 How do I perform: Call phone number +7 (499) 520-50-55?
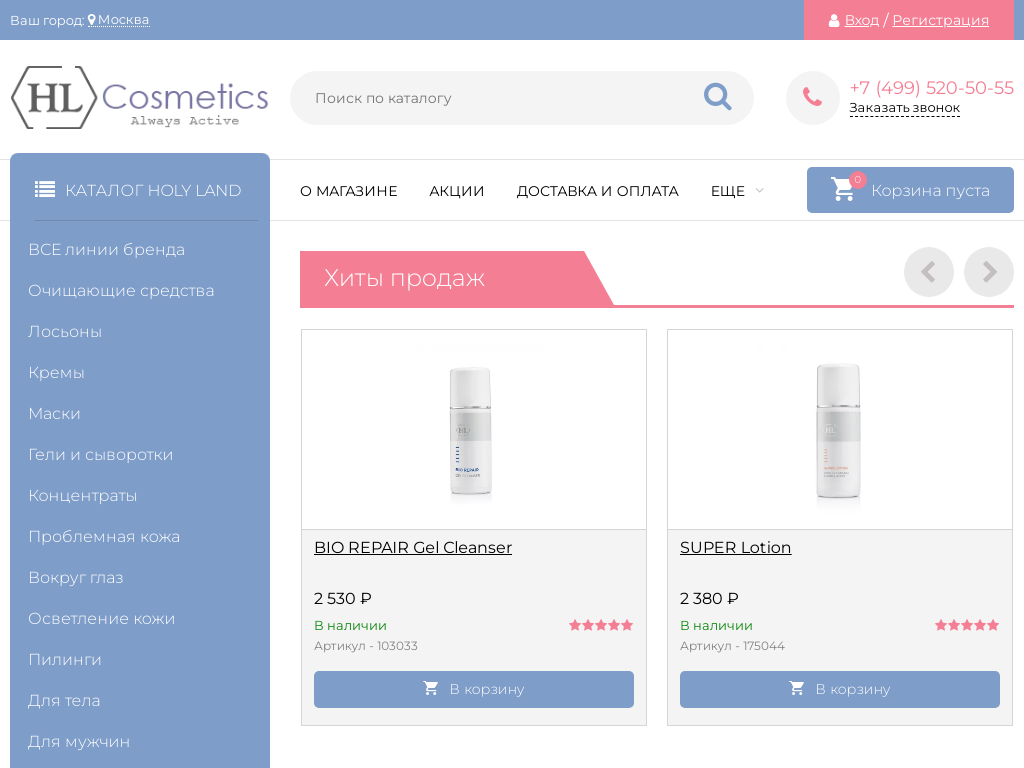(x=931, y=88)
